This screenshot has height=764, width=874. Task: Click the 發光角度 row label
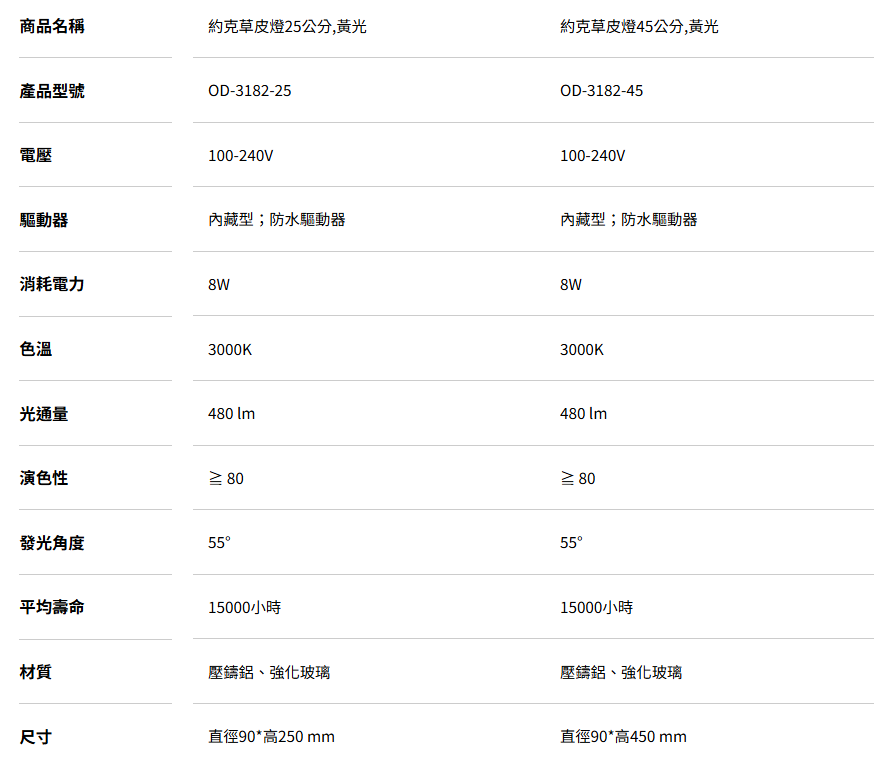pyautogui.click(x=52, y=544)
